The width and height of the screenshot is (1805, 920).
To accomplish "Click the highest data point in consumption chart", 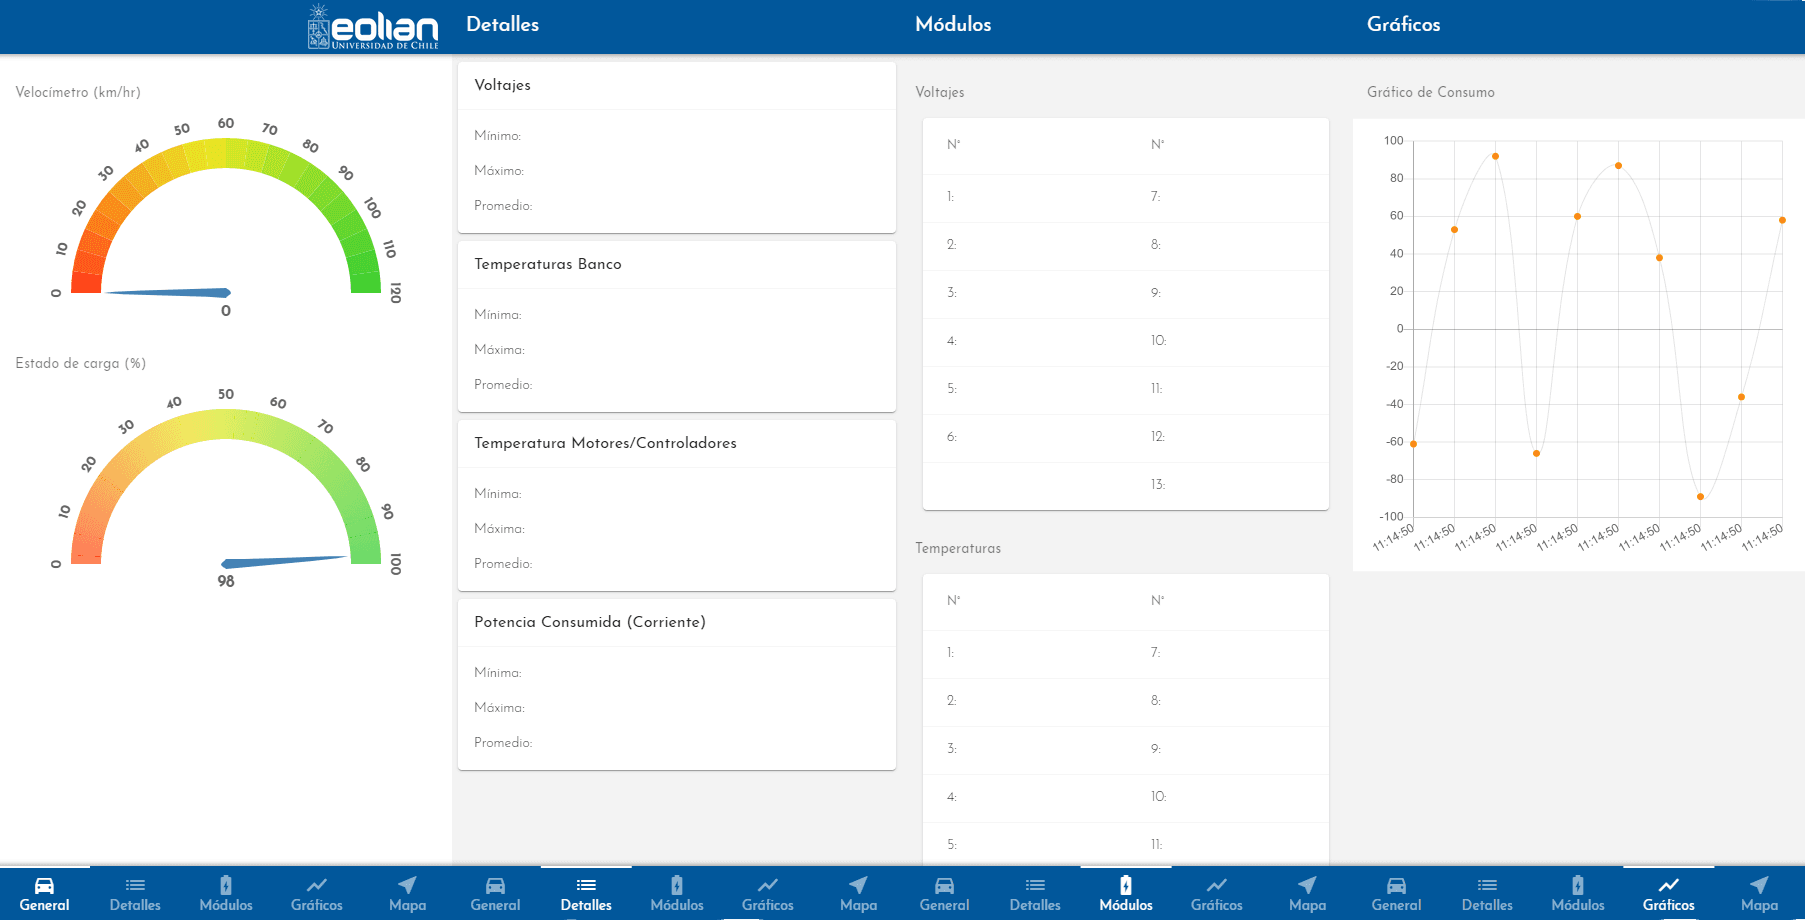I will [1495, 156].
